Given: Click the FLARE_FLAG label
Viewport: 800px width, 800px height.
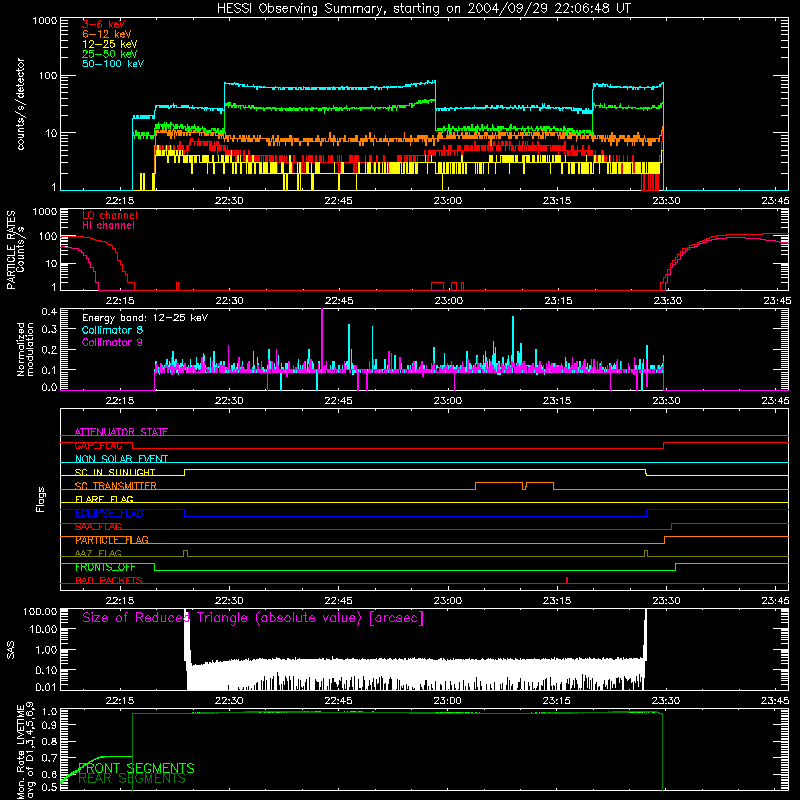Looking at the screenshot, I should pyautogui.click(x=104, y=499).
